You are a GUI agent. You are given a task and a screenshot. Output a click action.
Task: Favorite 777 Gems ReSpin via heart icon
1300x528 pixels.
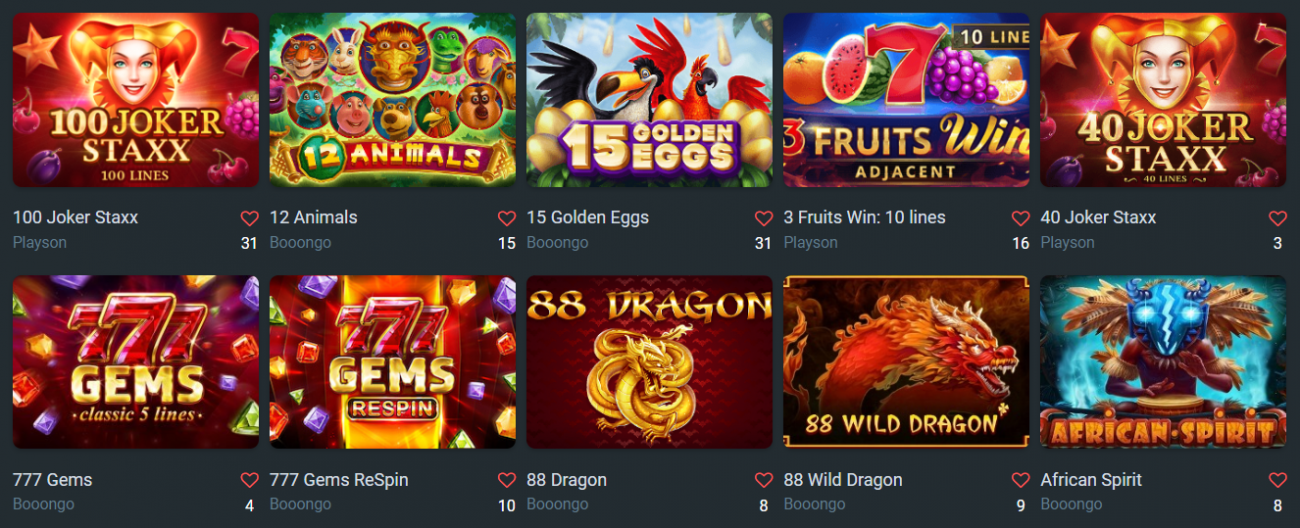pyautogui.click(x=506, y=480)
